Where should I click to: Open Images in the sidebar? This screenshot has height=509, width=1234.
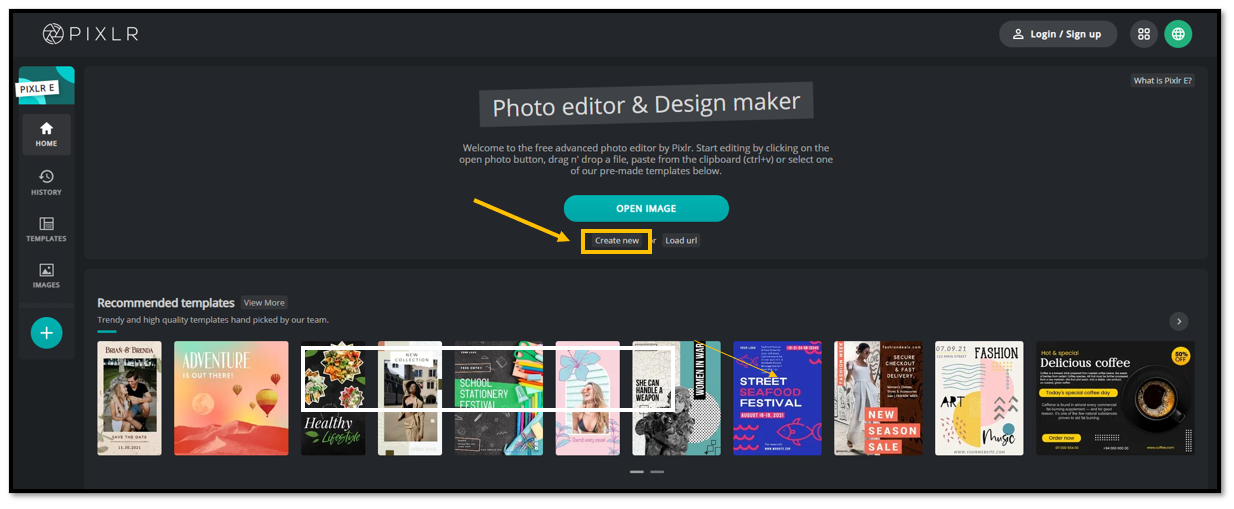coord(47,276)
